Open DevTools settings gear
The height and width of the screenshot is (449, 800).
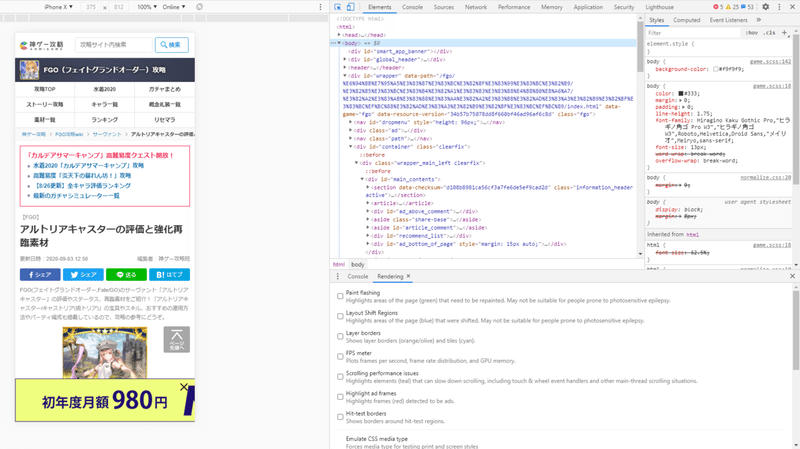coord(766,7)
